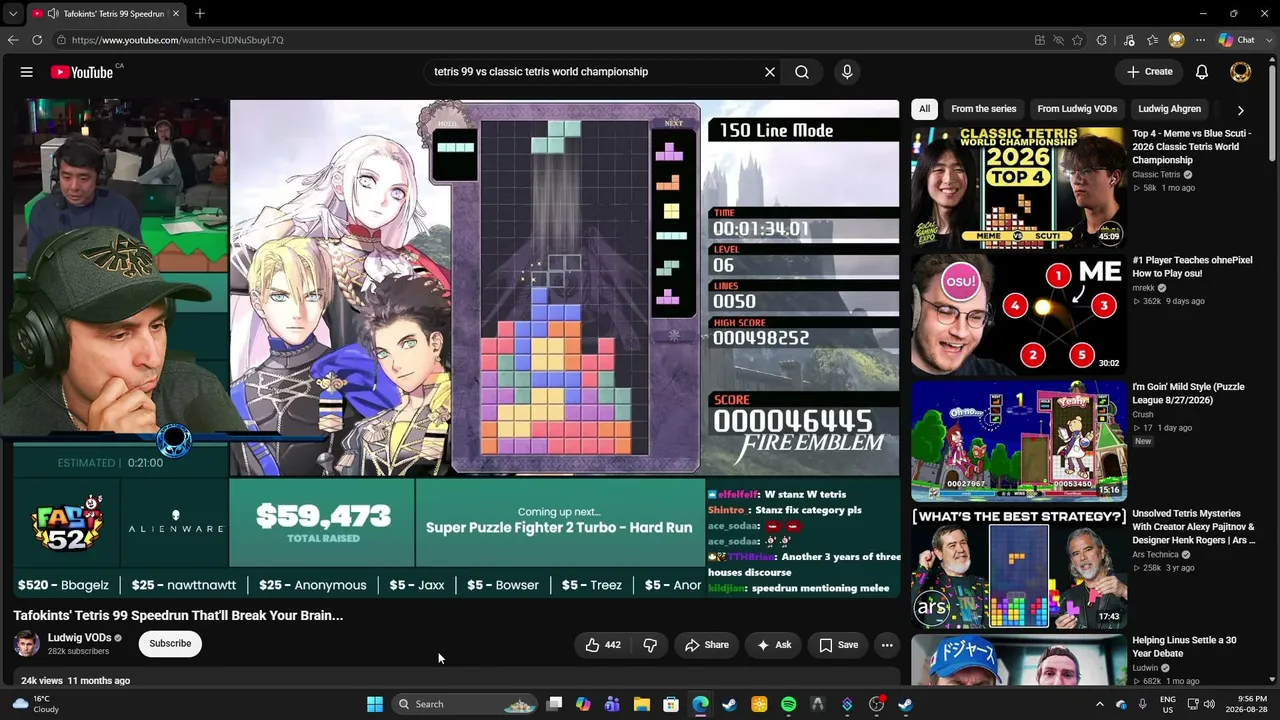1280x720 pixels.
Task: Click the Create button
Action: click(x=1149, y=72)
